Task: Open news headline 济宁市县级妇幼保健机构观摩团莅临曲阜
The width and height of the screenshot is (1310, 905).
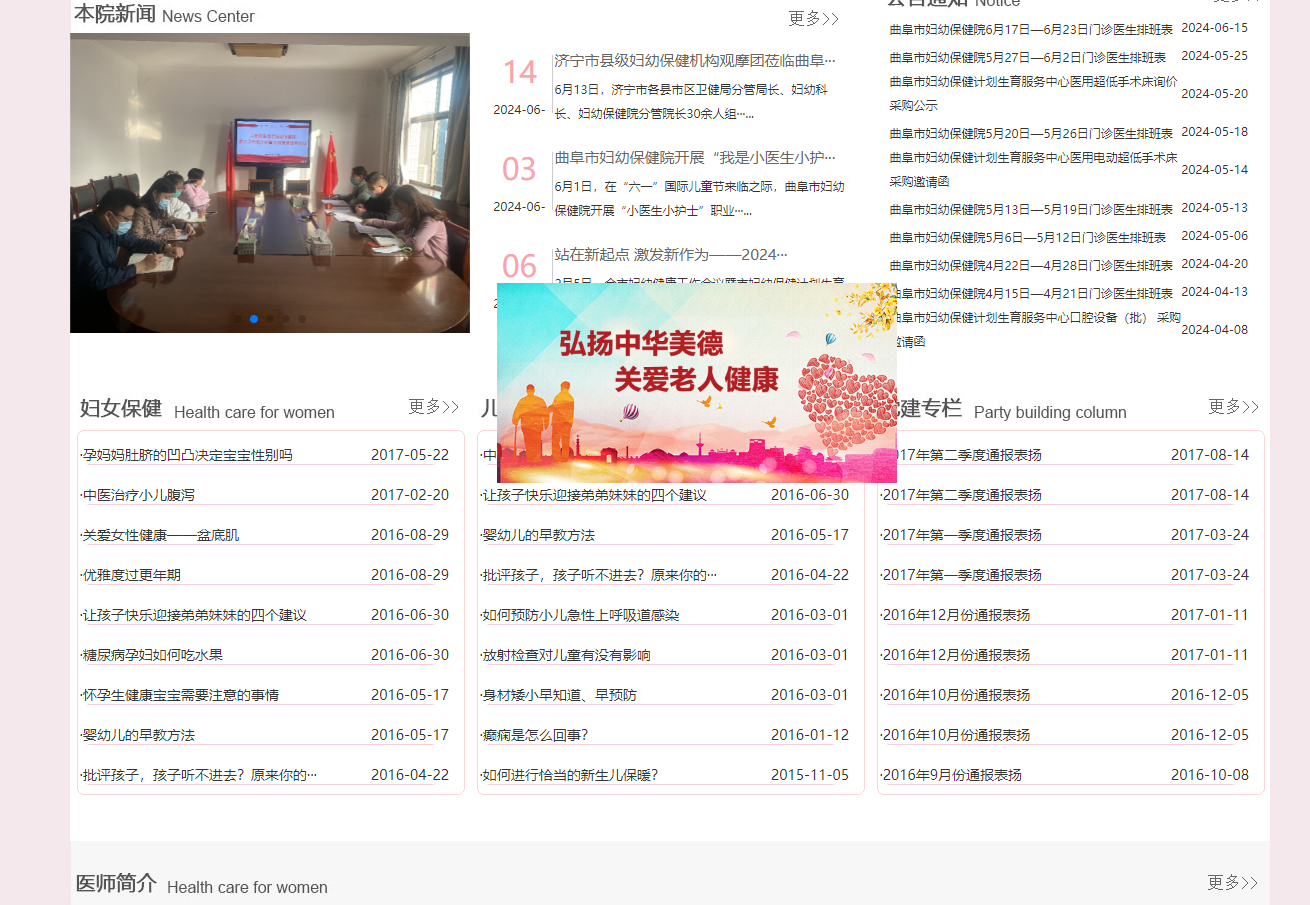Action: [x=695, y=60]
